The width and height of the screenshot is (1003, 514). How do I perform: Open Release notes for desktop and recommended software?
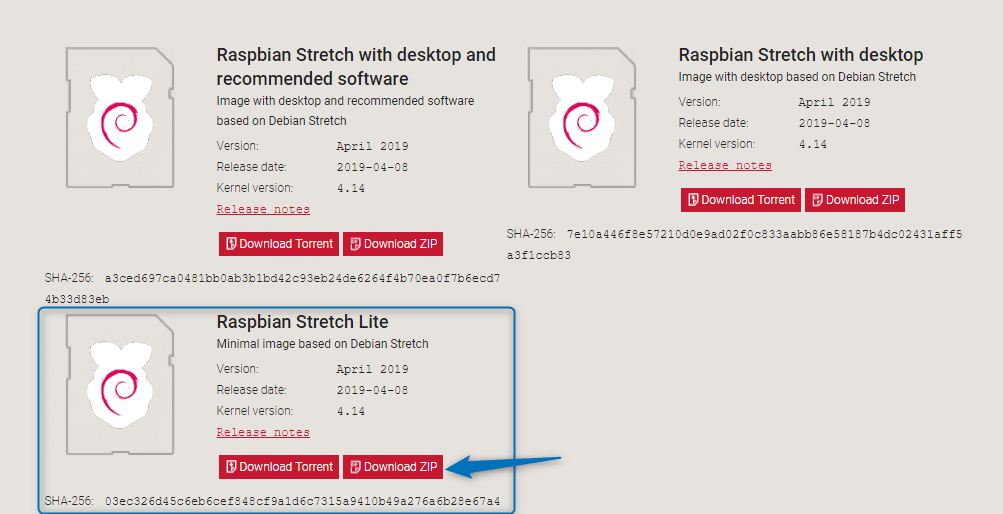[x=263, y=209]
